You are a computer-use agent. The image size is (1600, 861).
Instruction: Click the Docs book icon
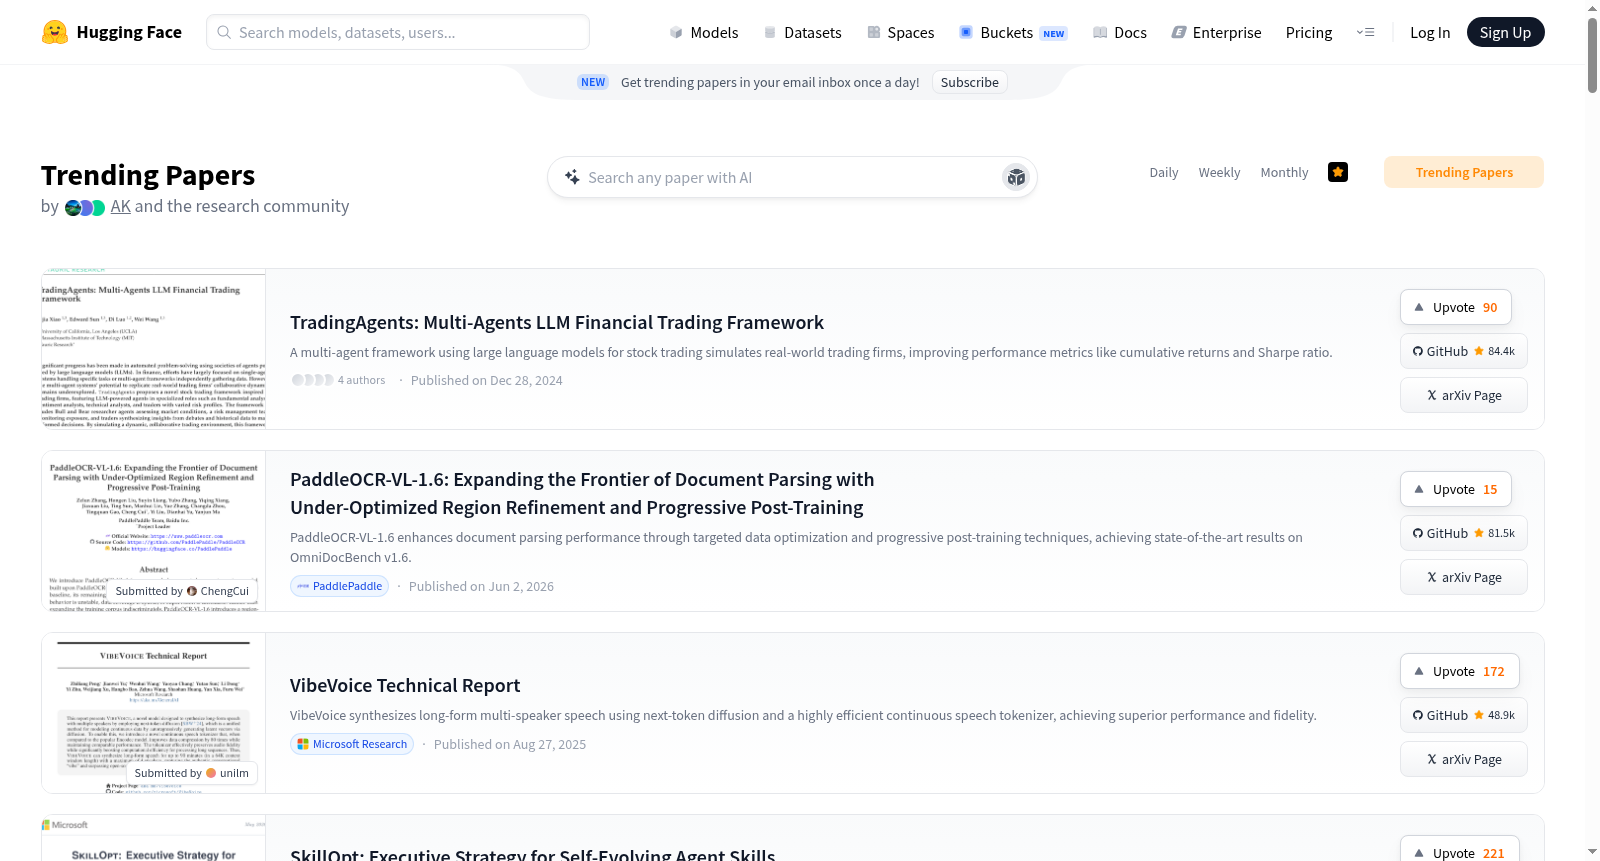[x=1100, y=32]
